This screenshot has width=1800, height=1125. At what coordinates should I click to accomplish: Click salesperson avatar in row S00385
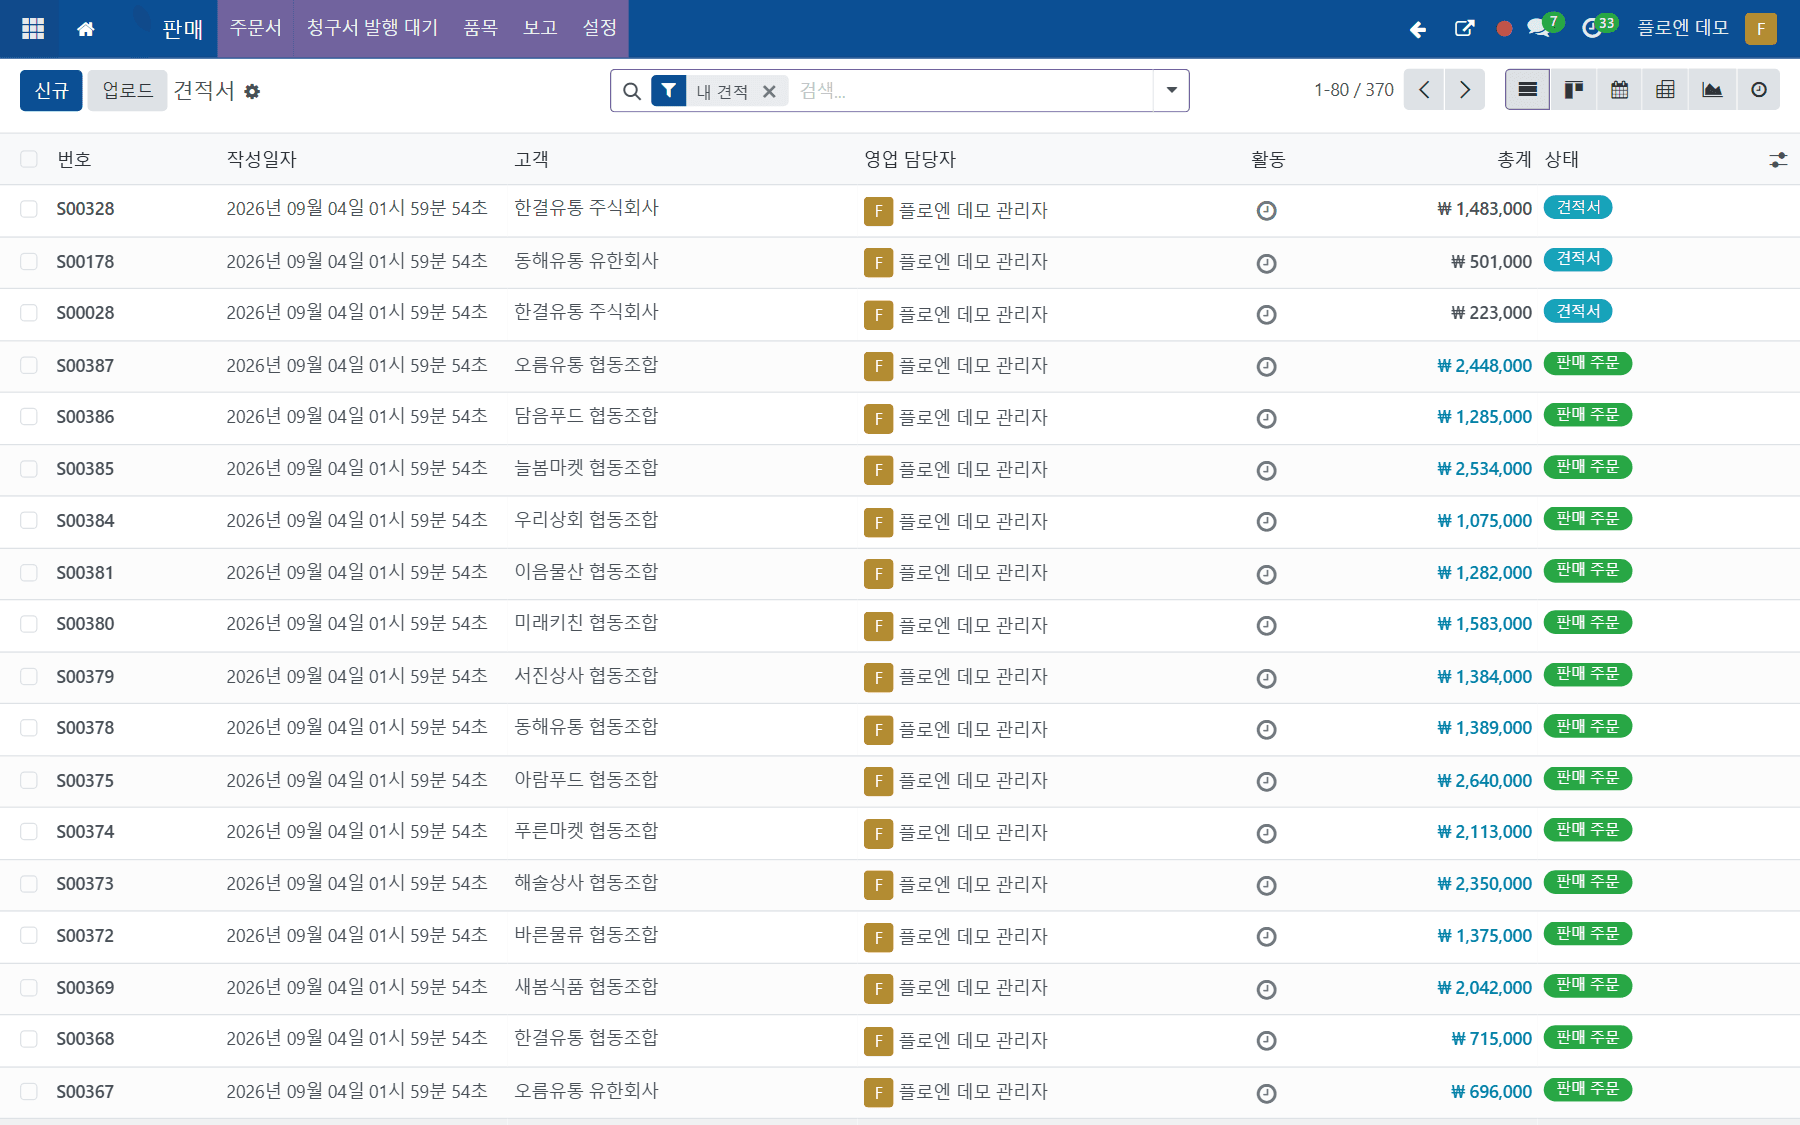pyautogui.click(x=878, y=470)
